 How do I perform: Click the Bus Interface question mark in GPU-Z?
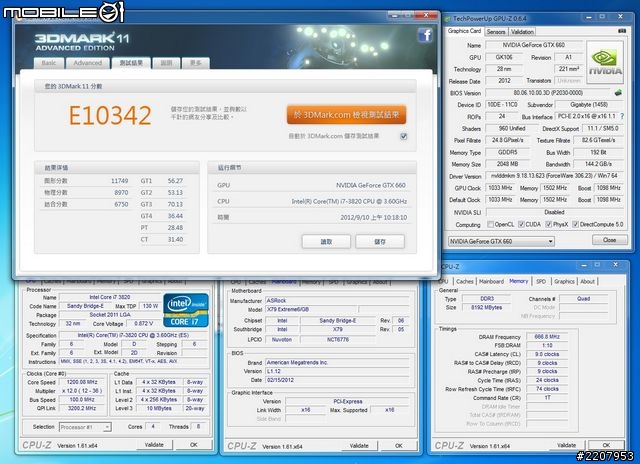click(622, 116)
